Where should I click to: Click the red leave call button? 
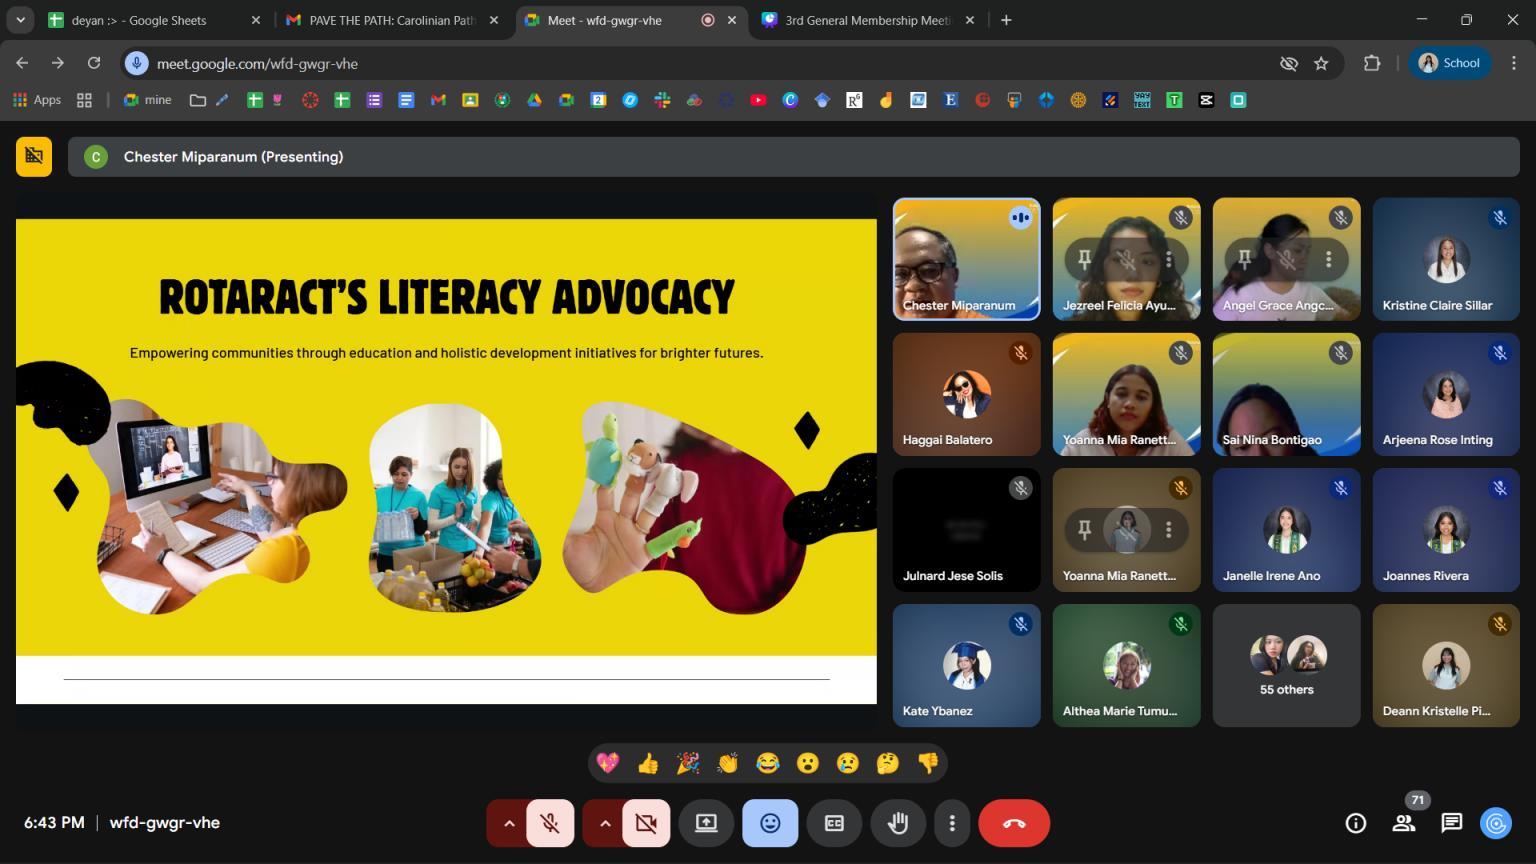click(x=1014, y=823)
